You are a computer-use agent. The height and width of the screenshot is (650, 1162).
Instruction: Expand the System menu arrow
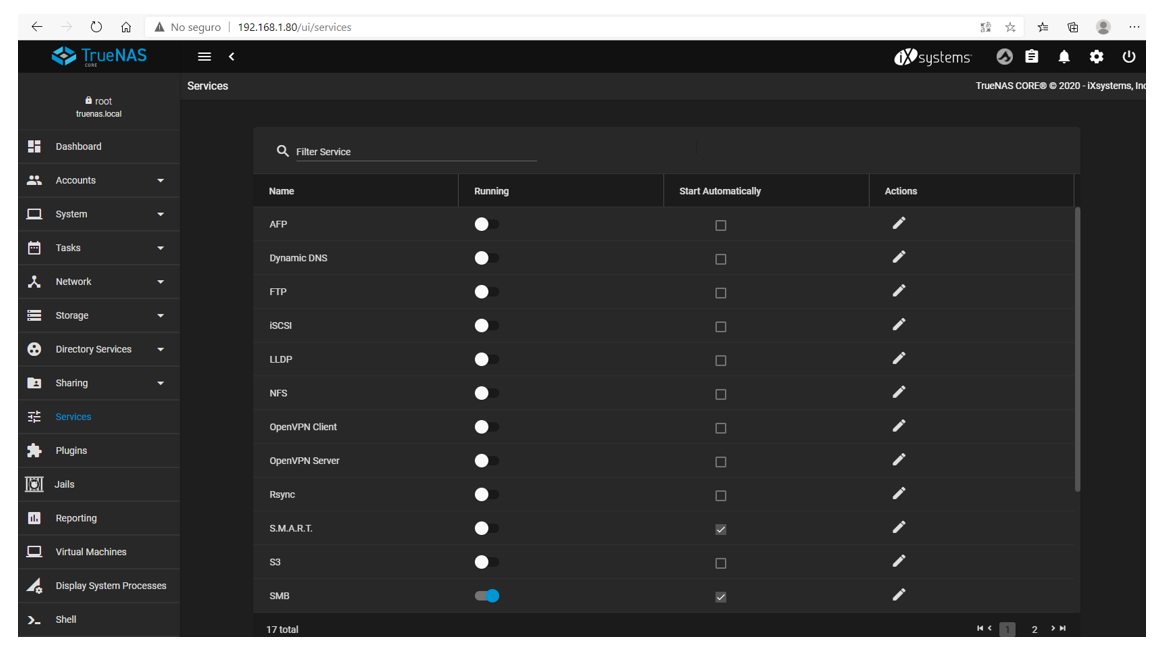coord(160,214)
